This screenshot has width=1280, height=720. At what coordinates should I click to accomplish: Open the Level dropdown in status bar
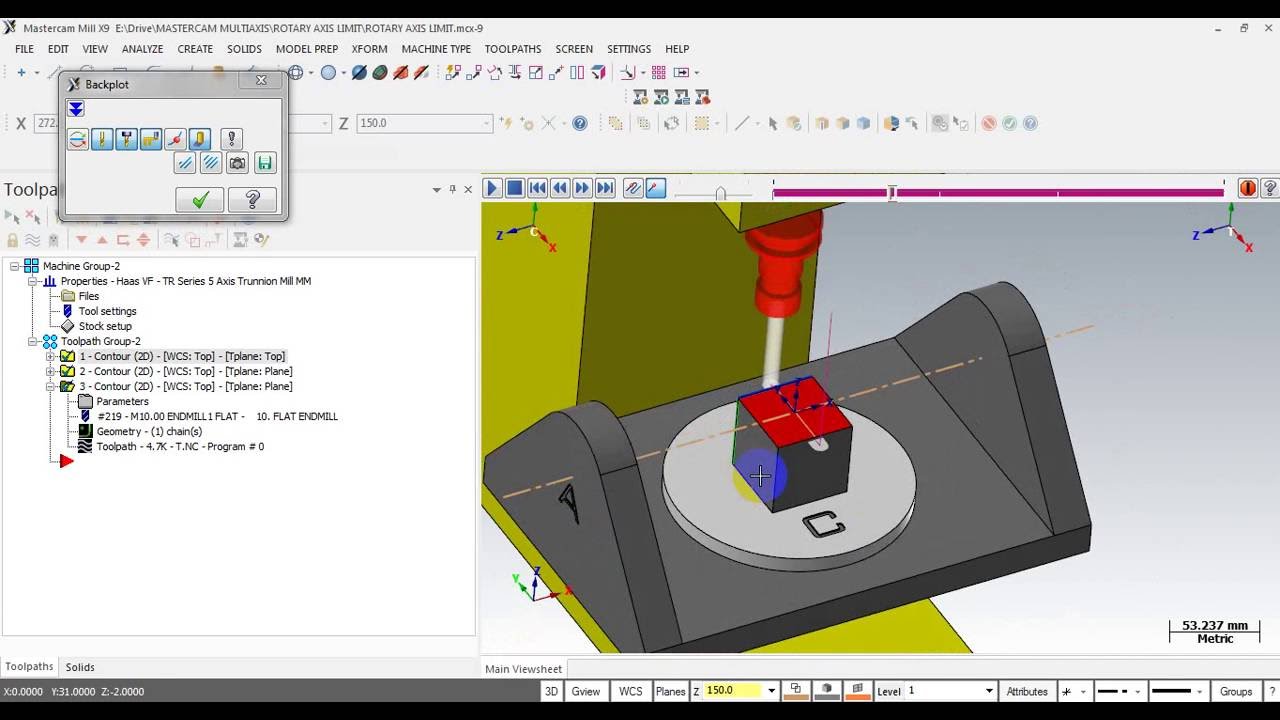(x=989, y=691)
